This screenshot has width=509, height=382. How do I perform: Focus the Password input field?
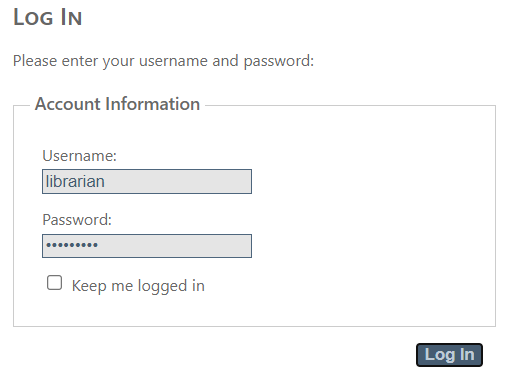click(x=147, y=246)
